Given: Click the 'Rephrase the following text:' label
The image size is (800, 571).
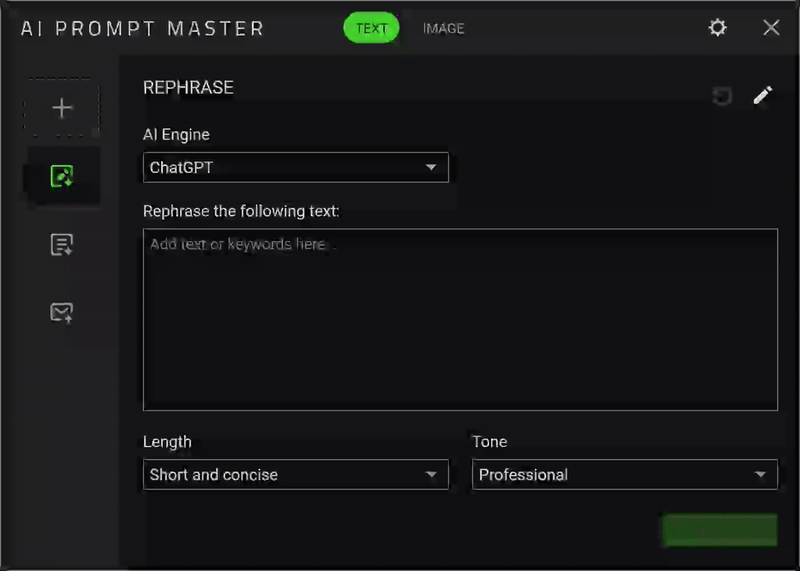Looking at the screenshot, I should (241, 211).
